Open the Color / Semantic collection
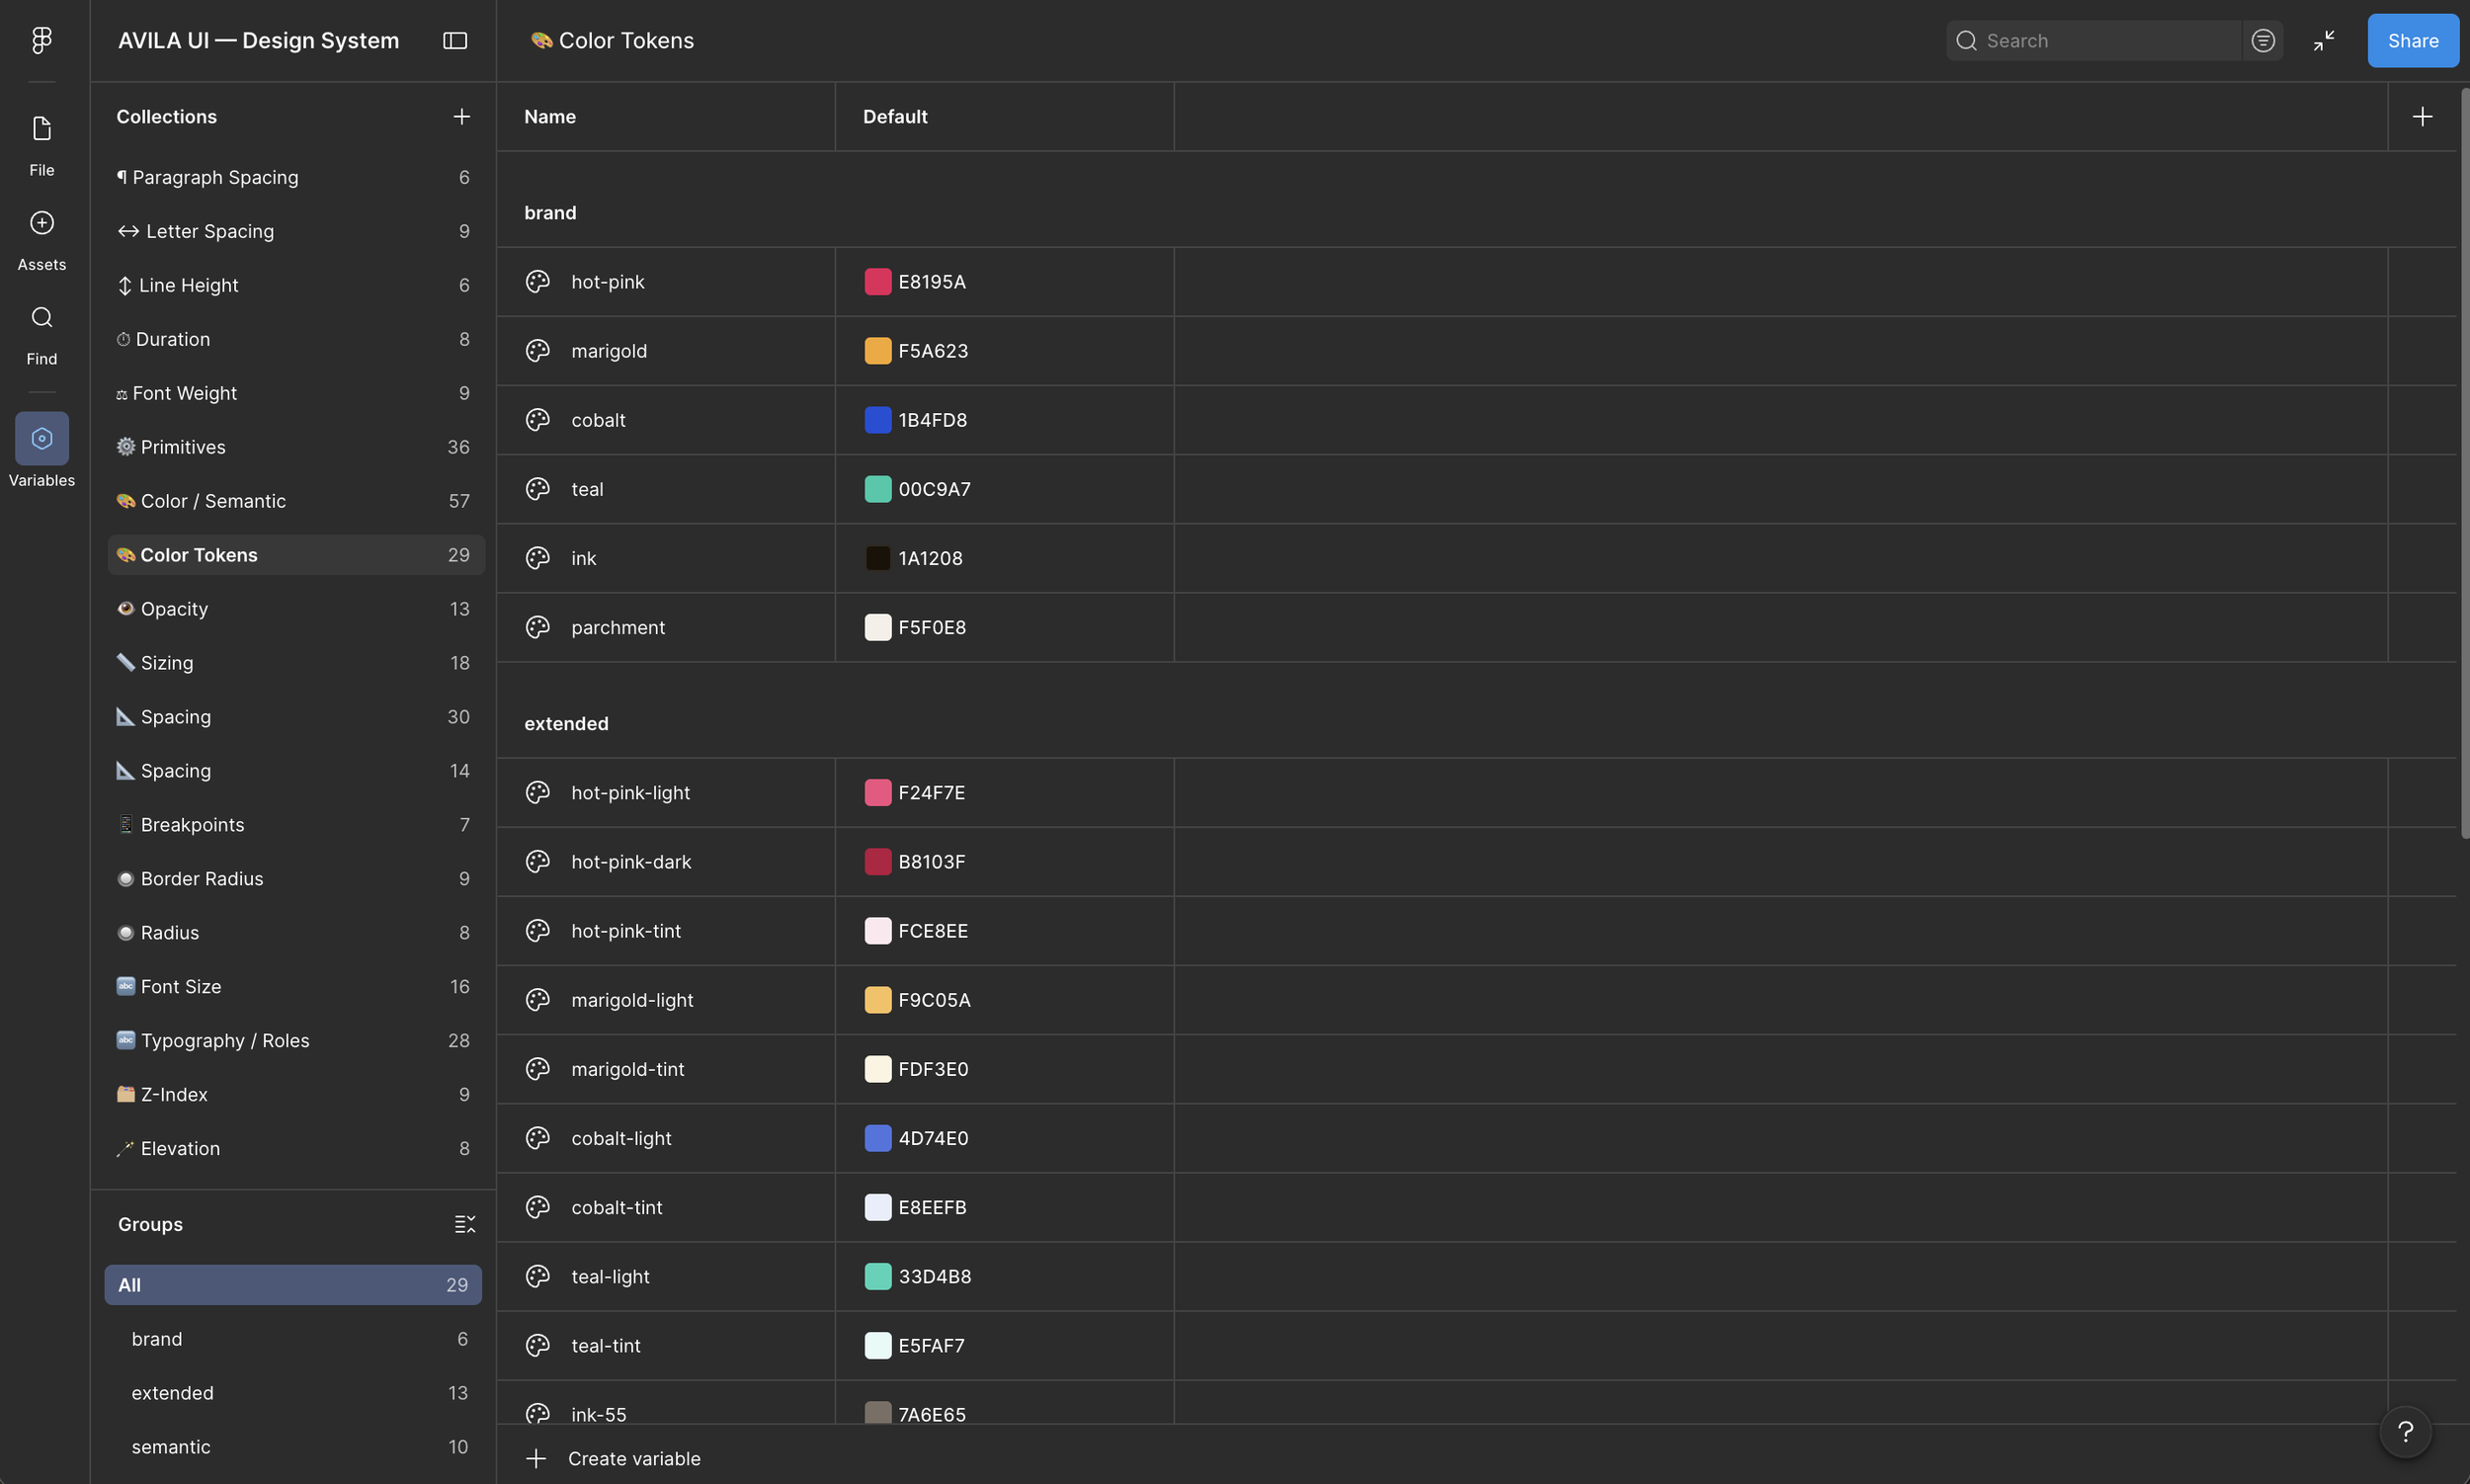Image resolution: width=2470 pixels, height=1484 pixels. [x=213, y=501]
